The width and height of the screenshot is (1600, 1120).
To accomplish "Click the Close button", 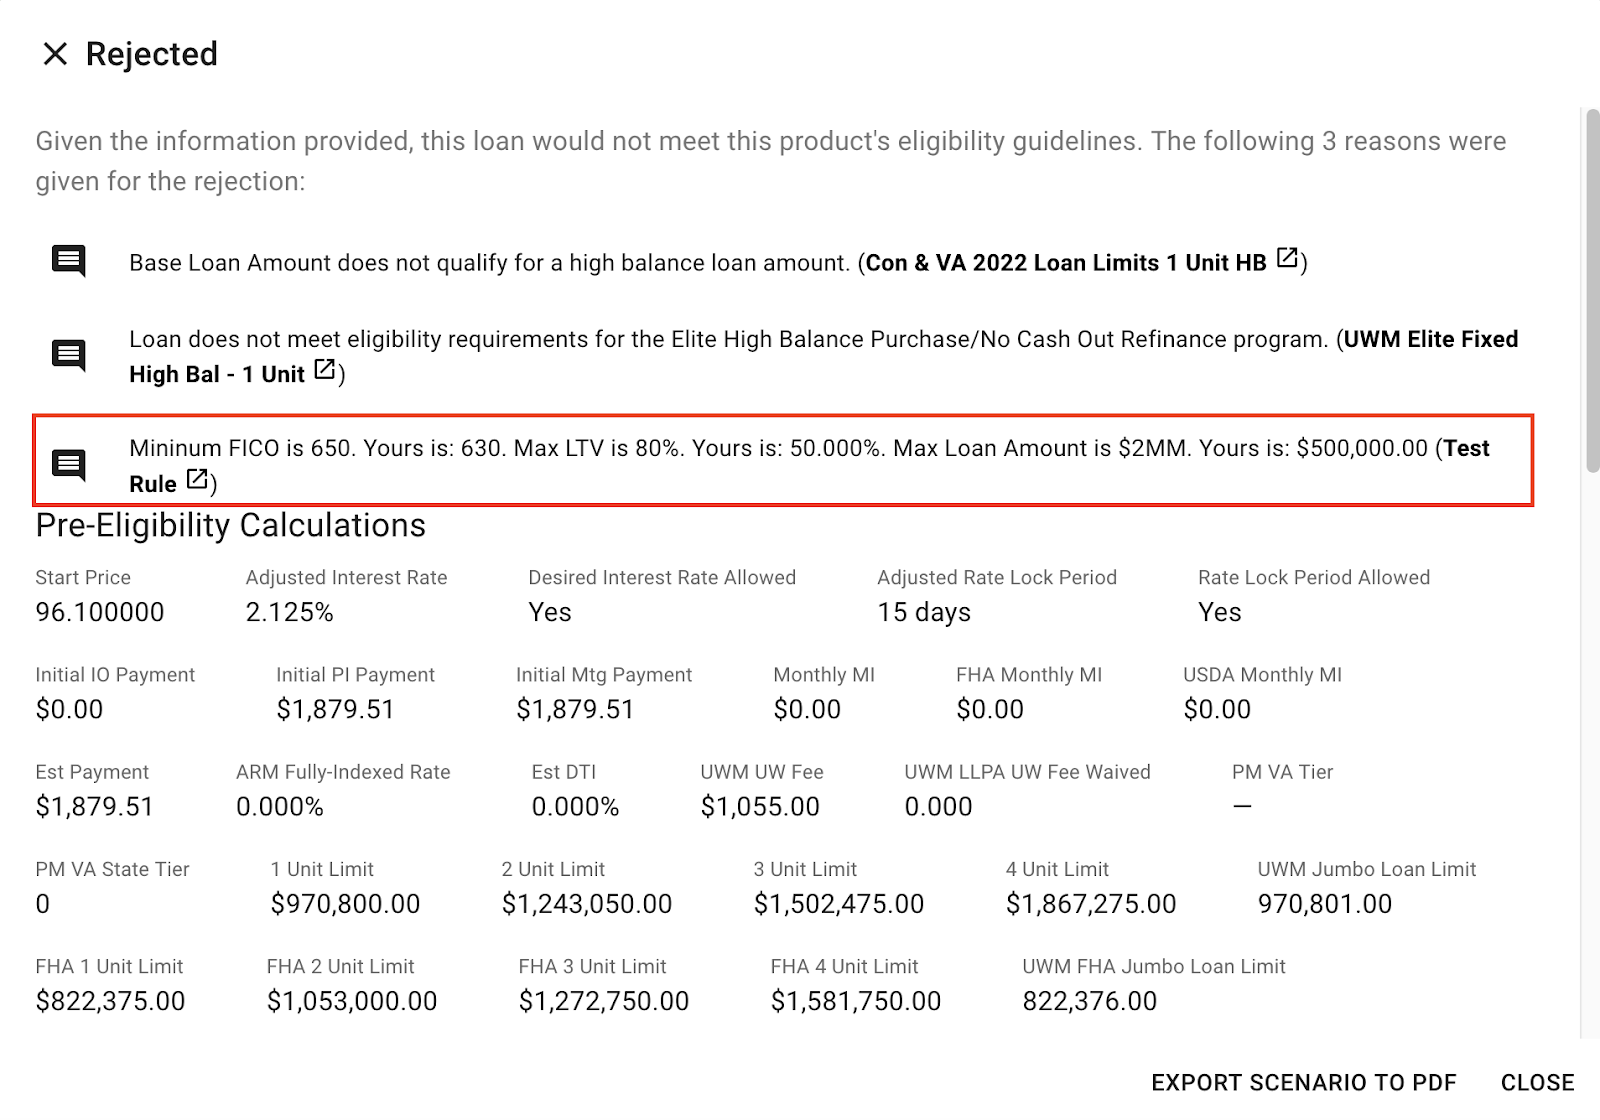I will 1538,1083.
